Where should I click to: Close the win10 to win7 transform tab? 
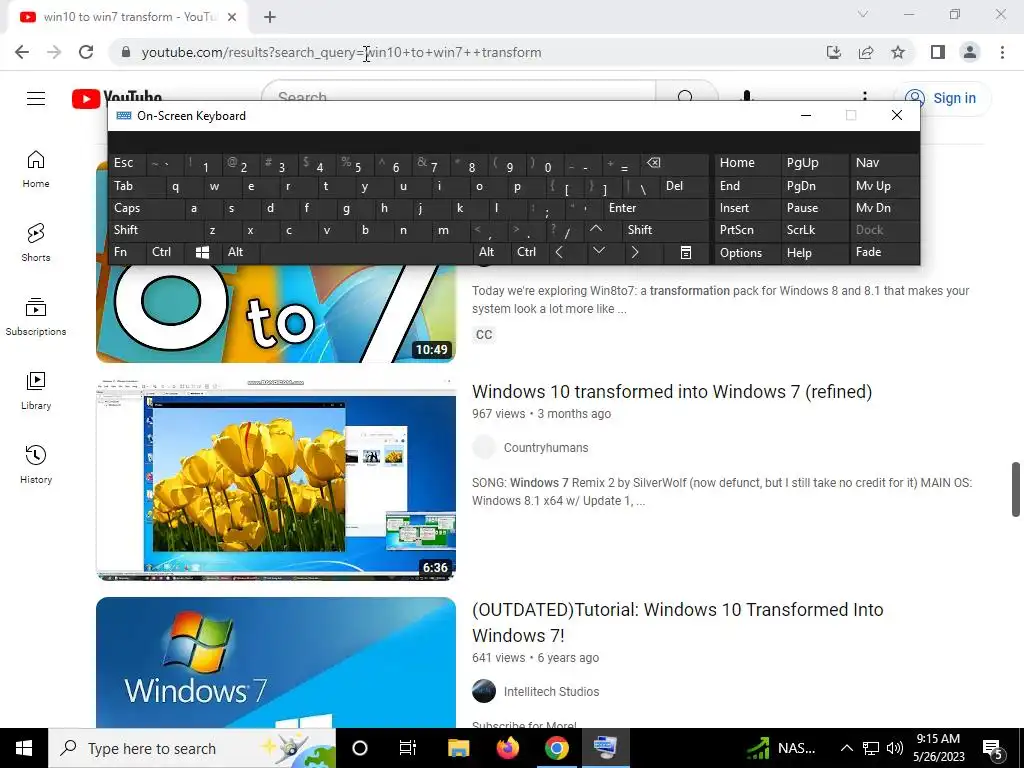click(x=232, y=17)
